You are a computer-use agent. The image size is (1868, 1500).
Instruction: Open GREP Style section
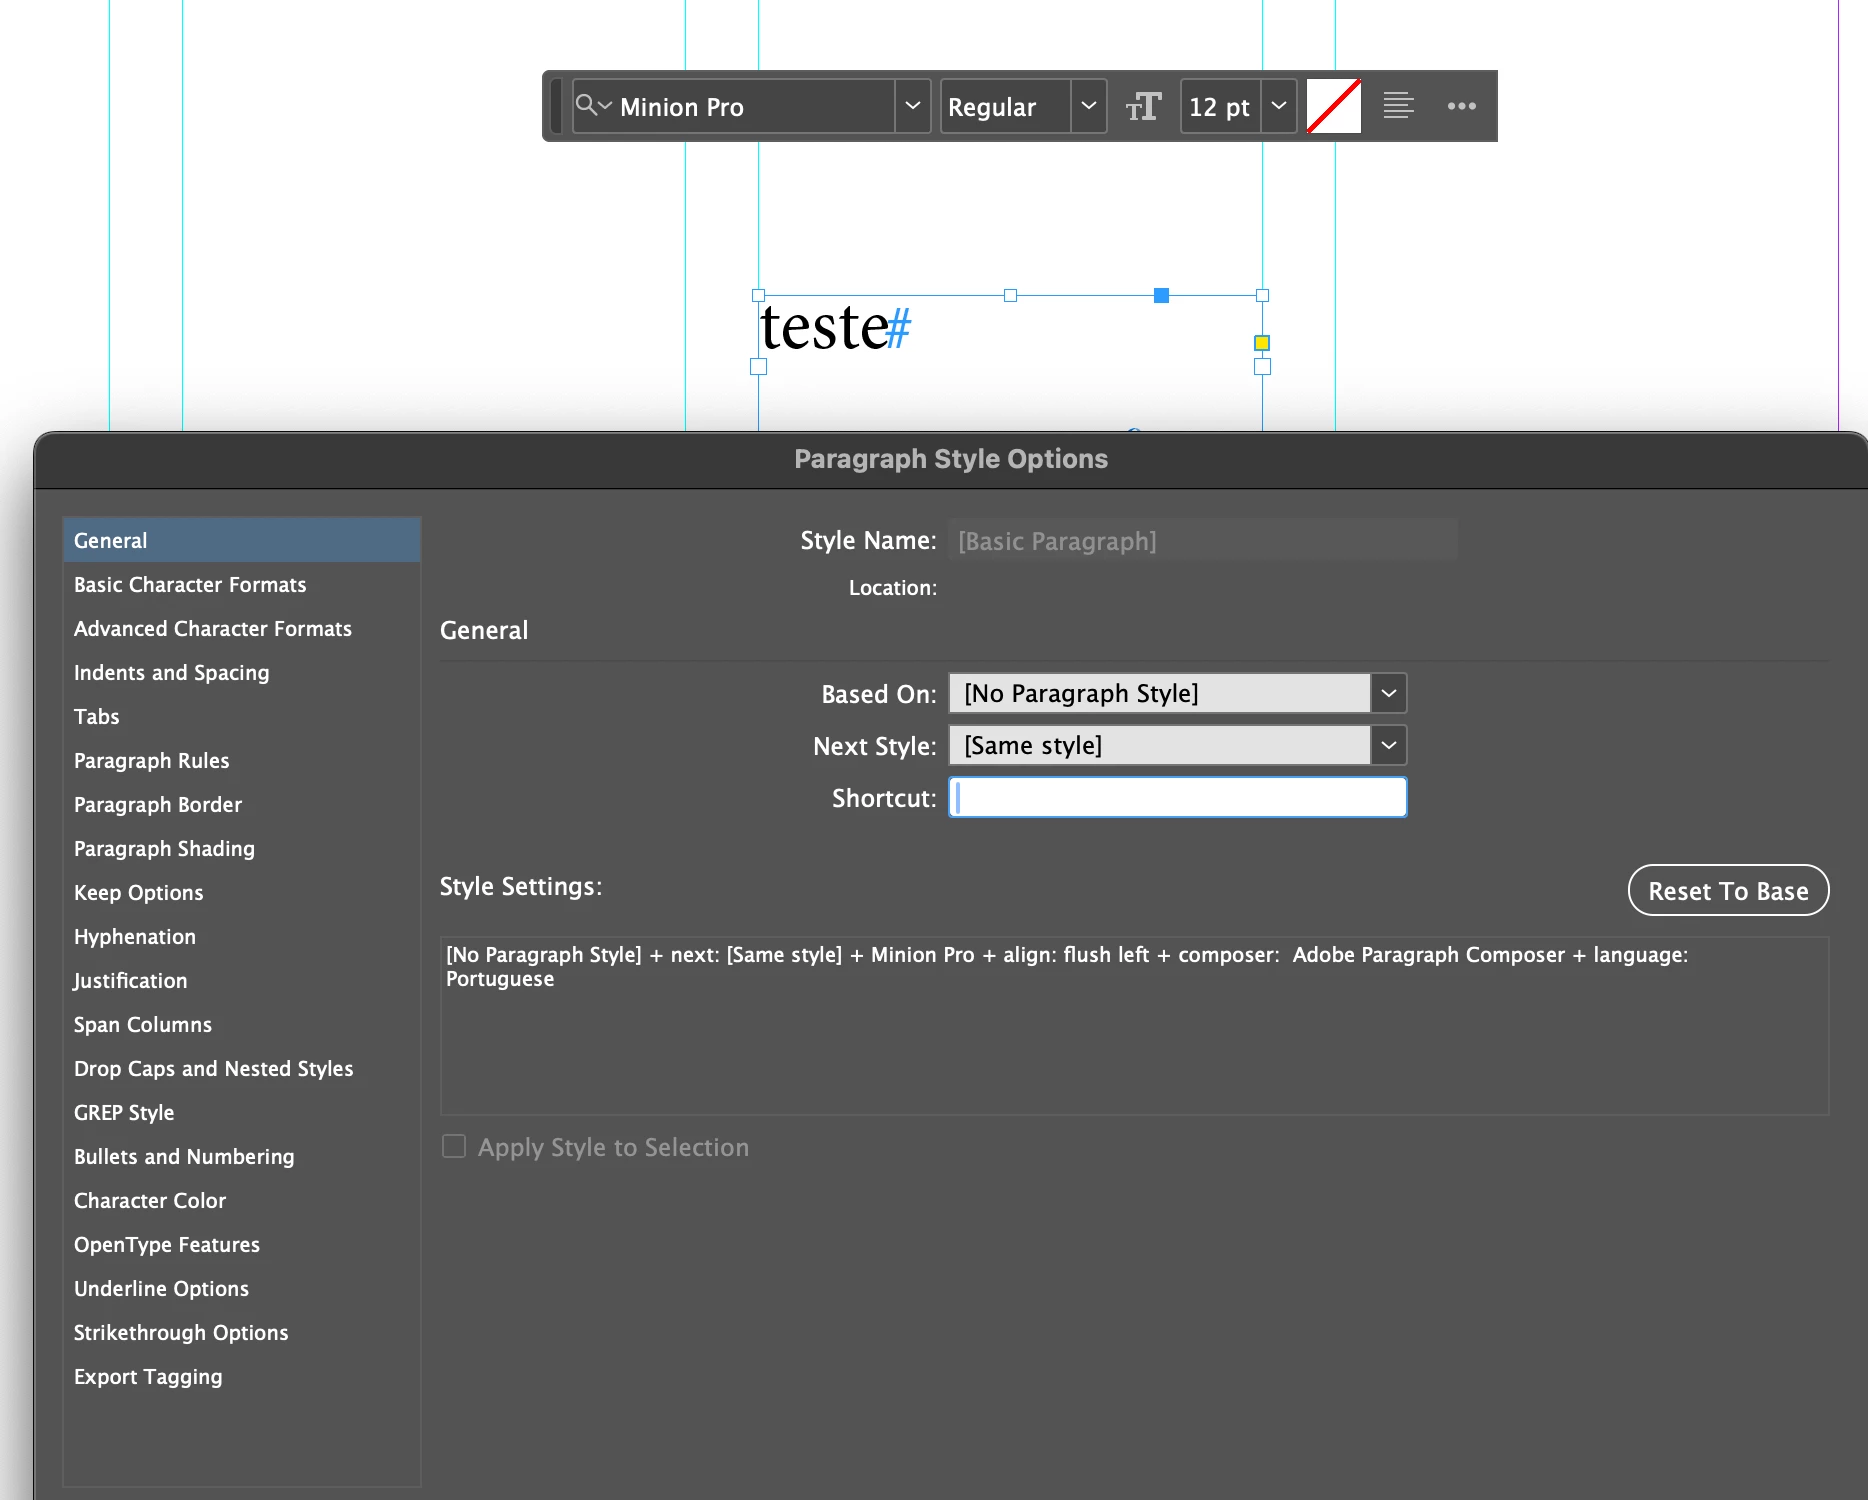[241, 1112]
